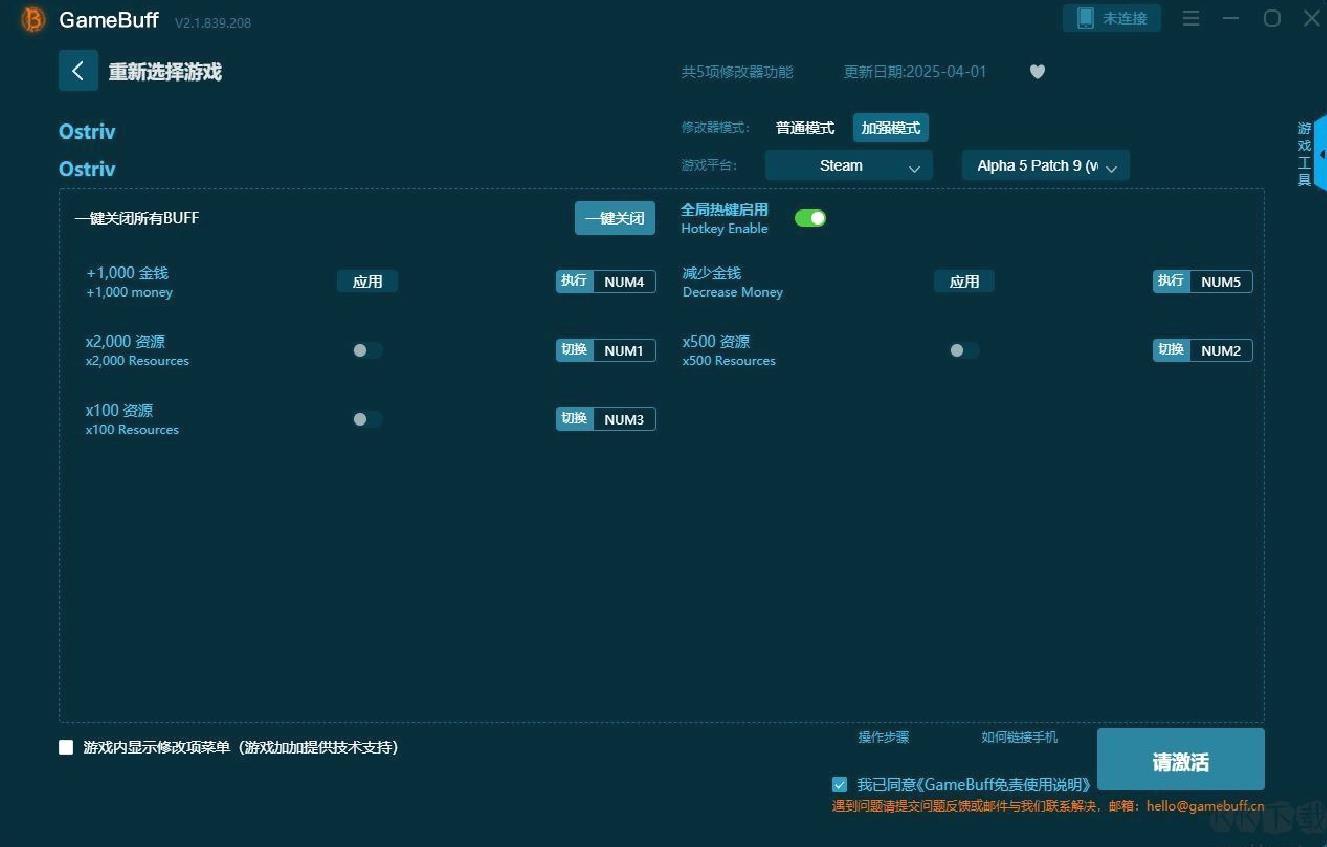
Task: Select 加强模式 enhanced mode tab
Action: click(891, 128)
